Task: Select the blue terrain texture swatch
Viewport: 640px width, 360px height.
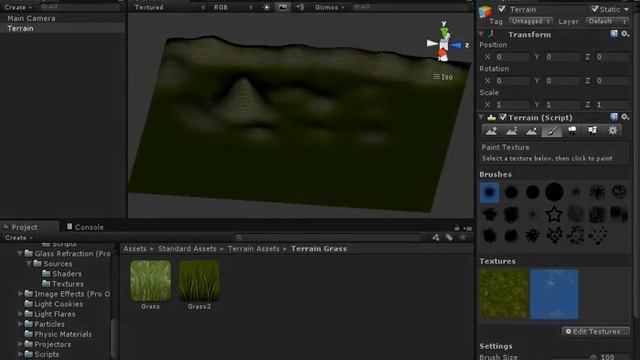Action: (554, 293)
